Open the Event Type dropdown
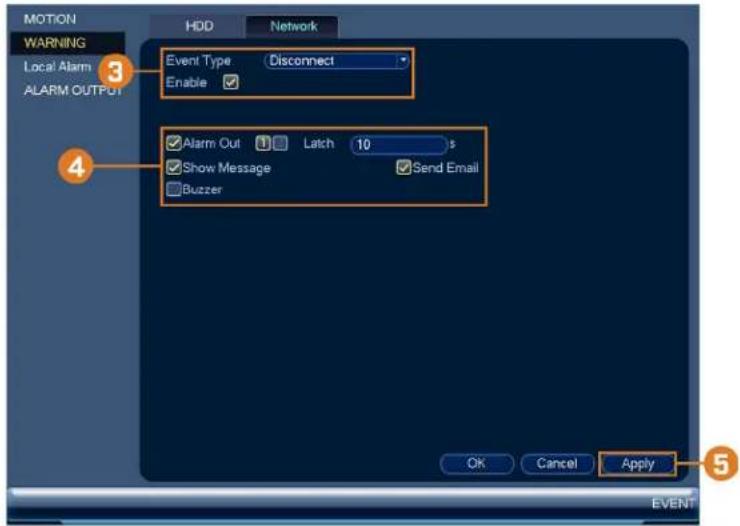This screenshot has width=740, height=526. [x=336, y=61]
